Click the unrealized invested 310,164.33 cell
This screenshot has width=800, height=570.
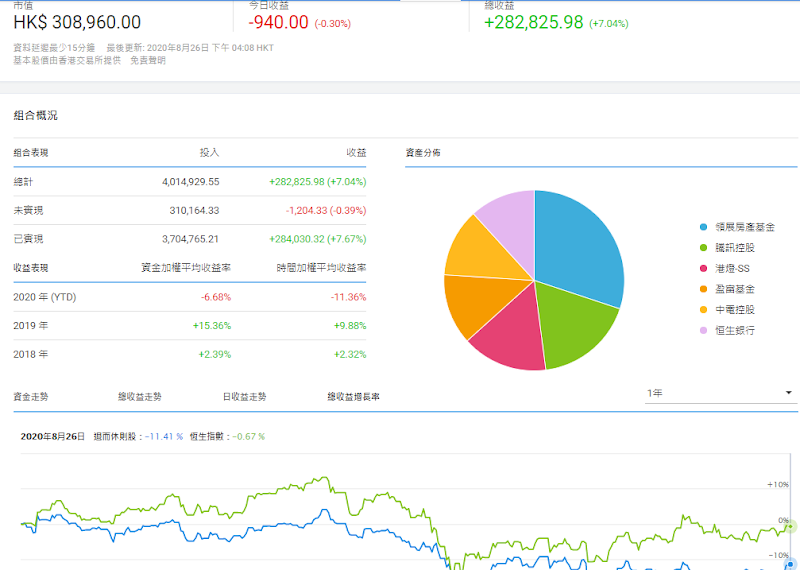194,210
